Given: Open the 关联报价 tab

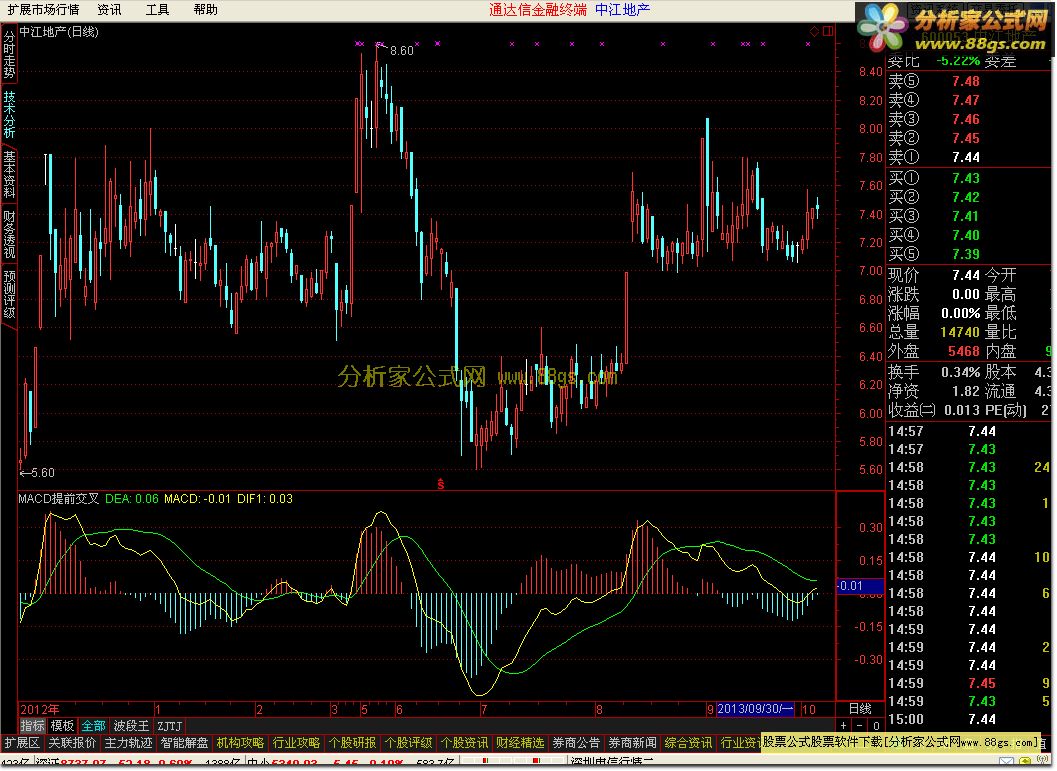Looking at the screenshot, I should pyautogui.click(x=72, y=743).
